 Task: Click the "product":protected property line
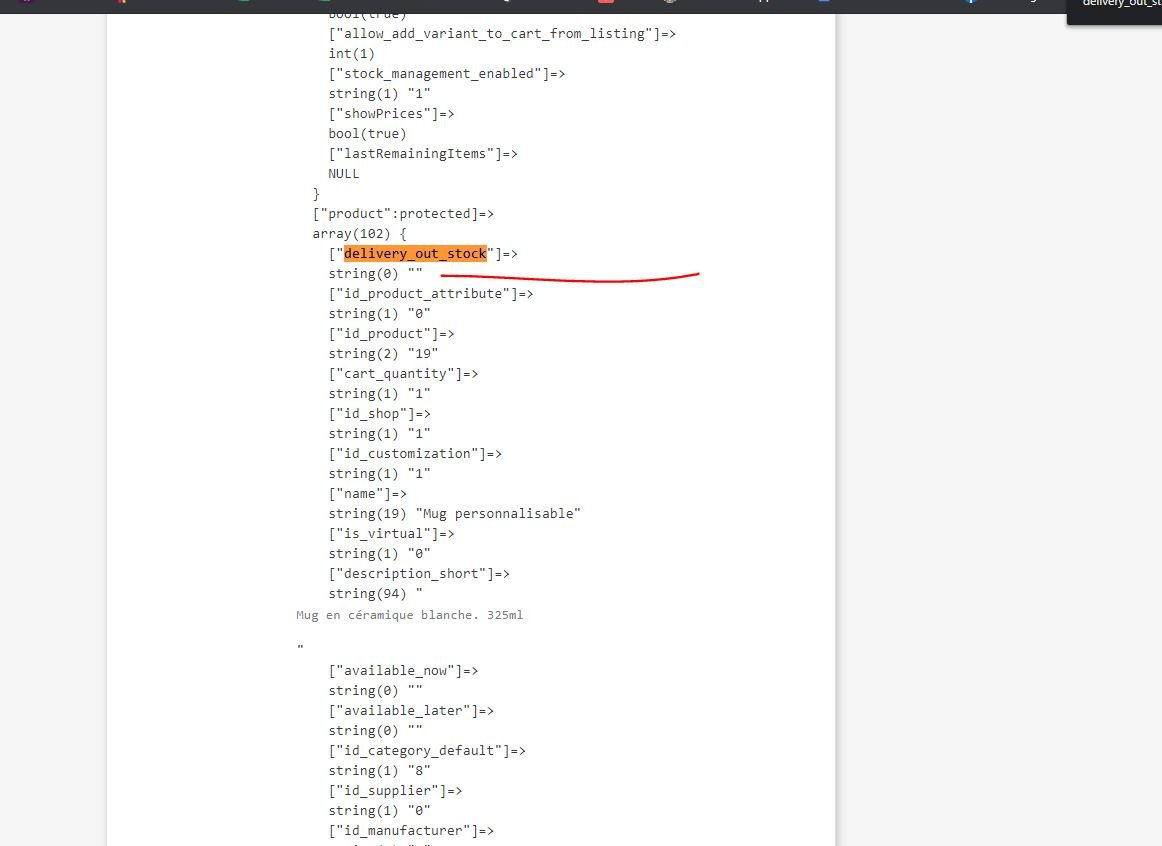(403, 213)
